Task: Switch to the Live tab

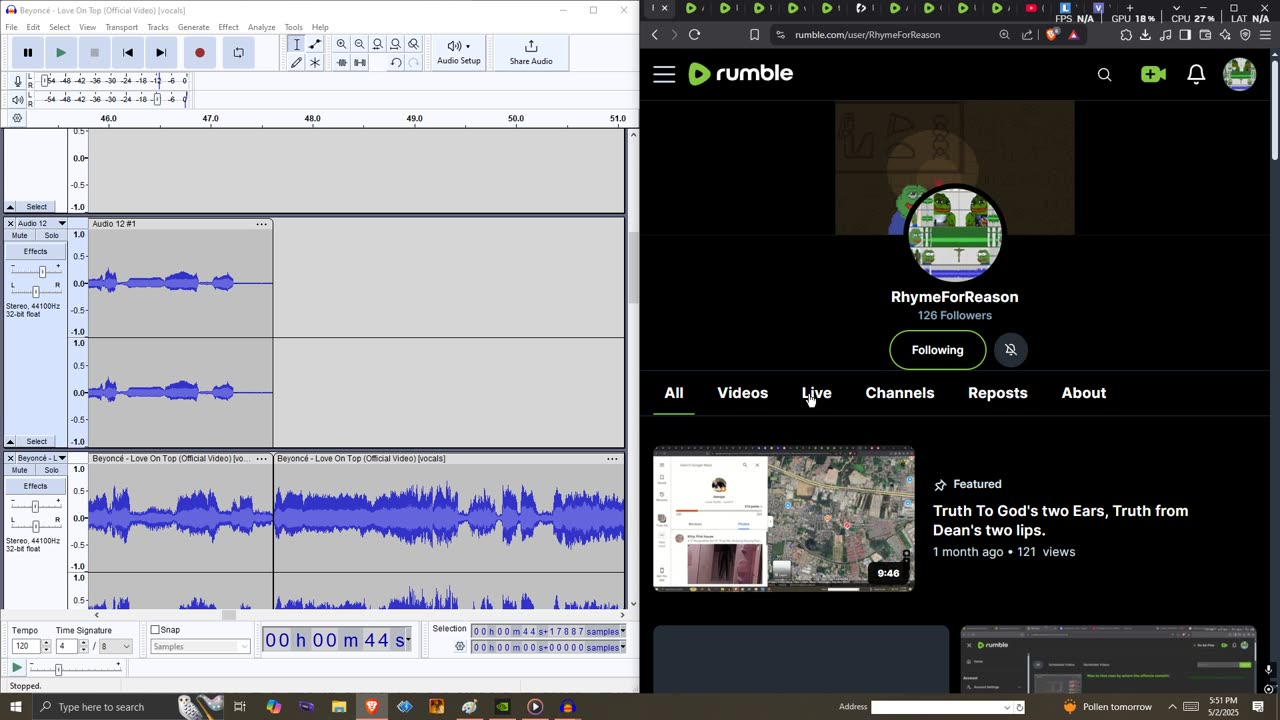Action: 816,393
